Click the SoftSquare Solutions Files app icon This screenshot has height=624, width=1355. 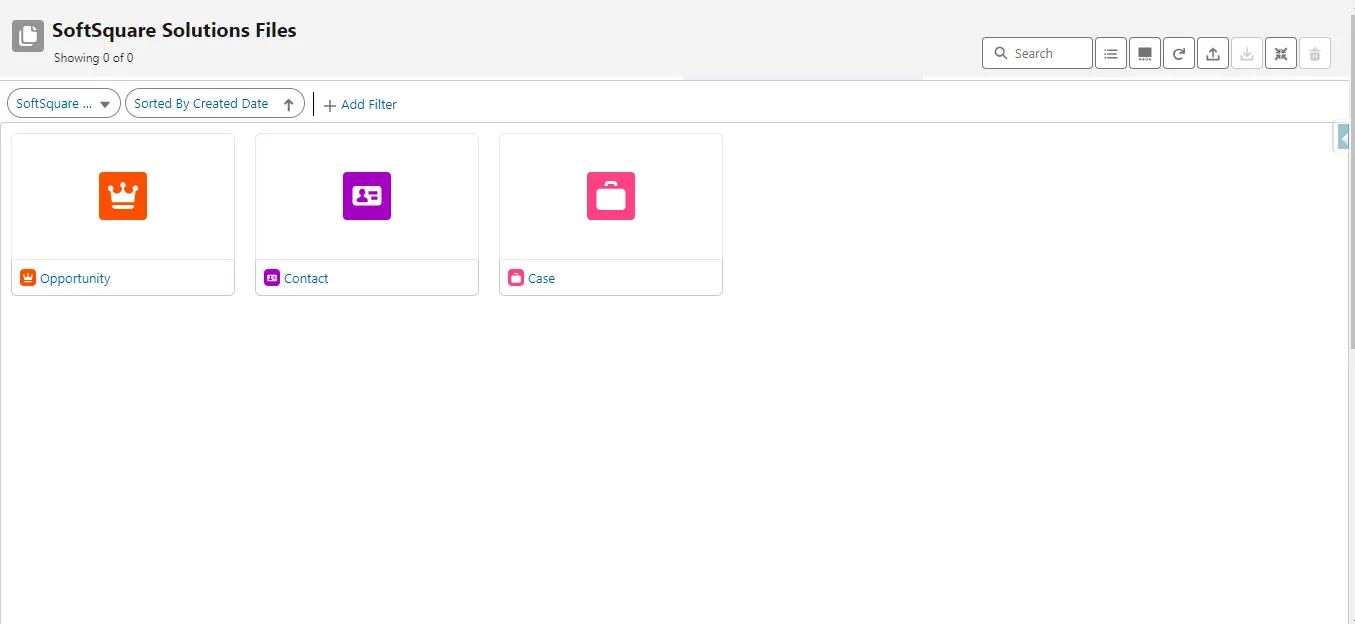point(27,37)
